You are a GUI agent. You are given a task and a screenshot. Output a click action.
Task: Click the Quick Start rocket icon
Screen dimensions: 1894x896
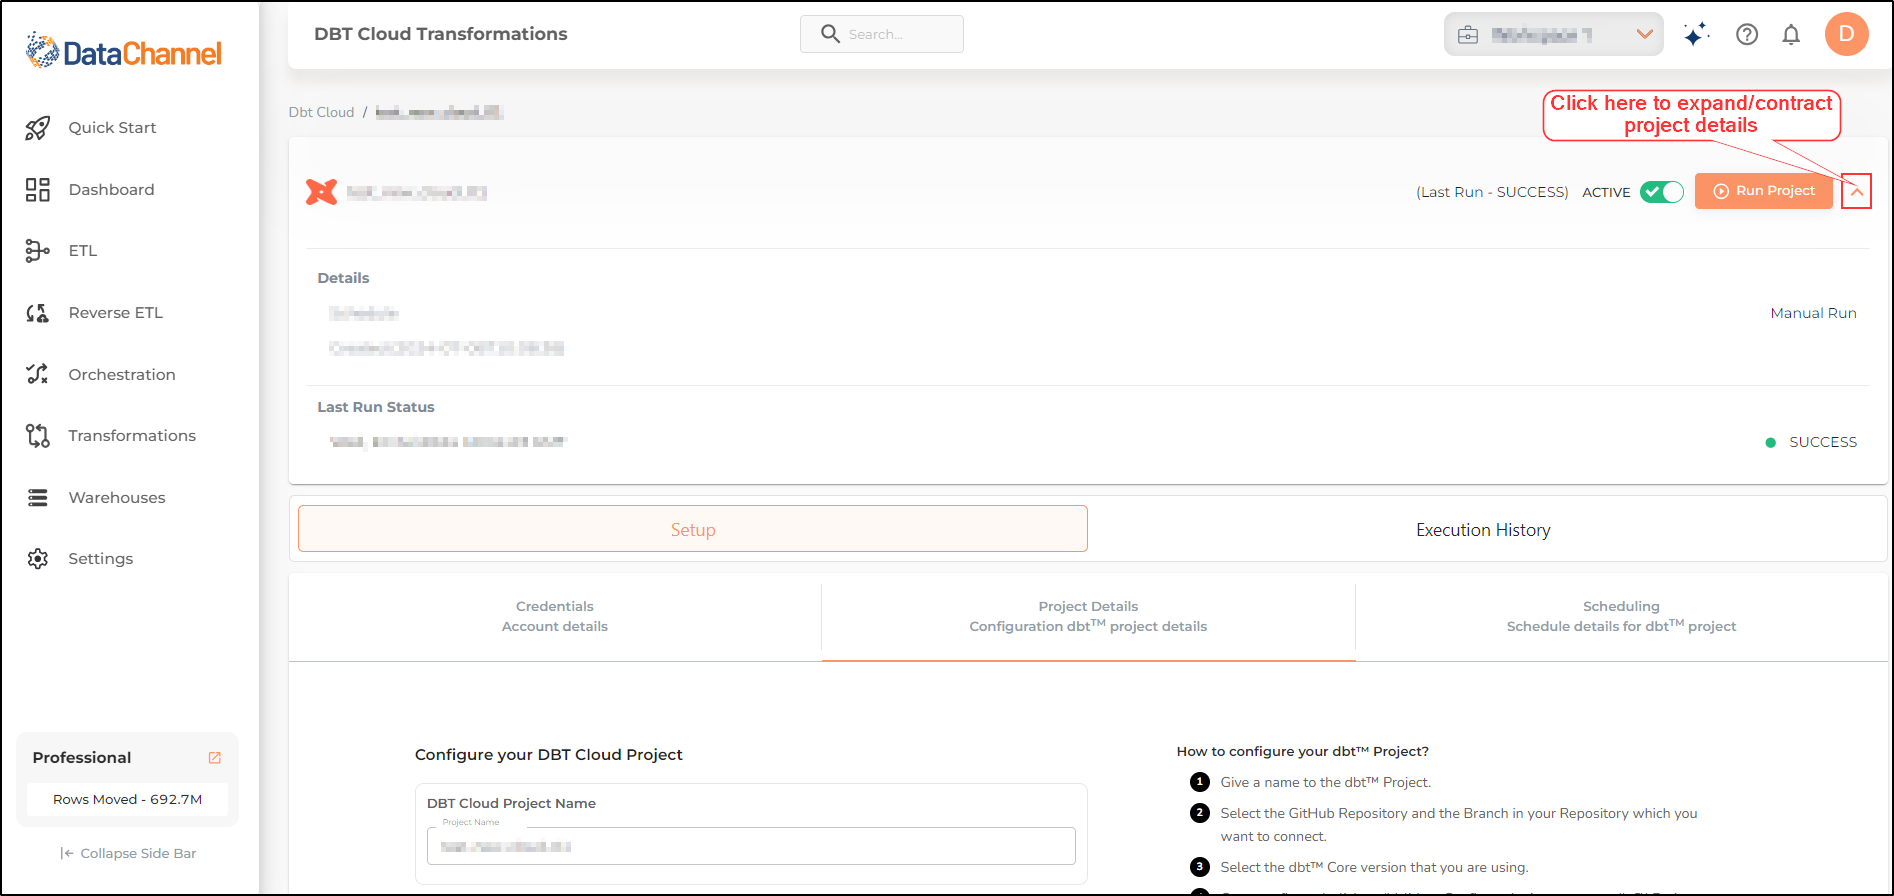point(38,128)
